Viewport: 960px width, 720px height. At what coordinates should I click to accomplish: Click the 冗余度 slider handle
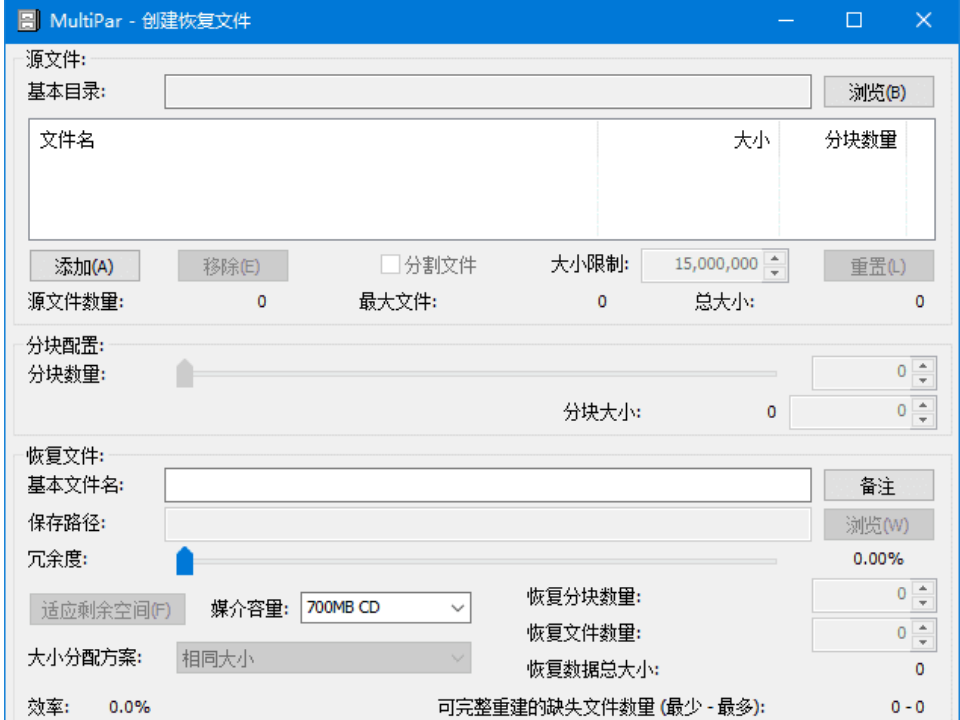click(x=184, y=559)
